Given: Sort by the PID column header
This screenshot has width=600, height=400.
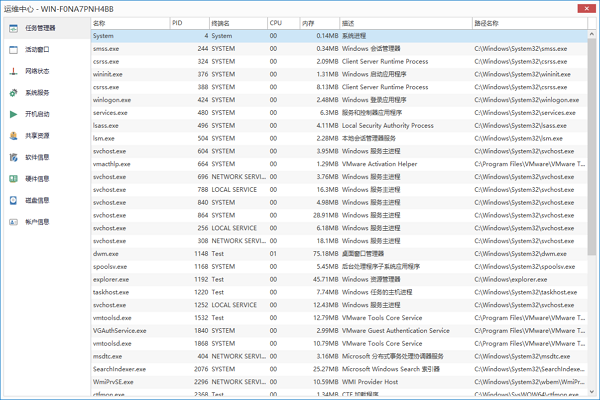Looking at the screenshot, I should 190,23.
